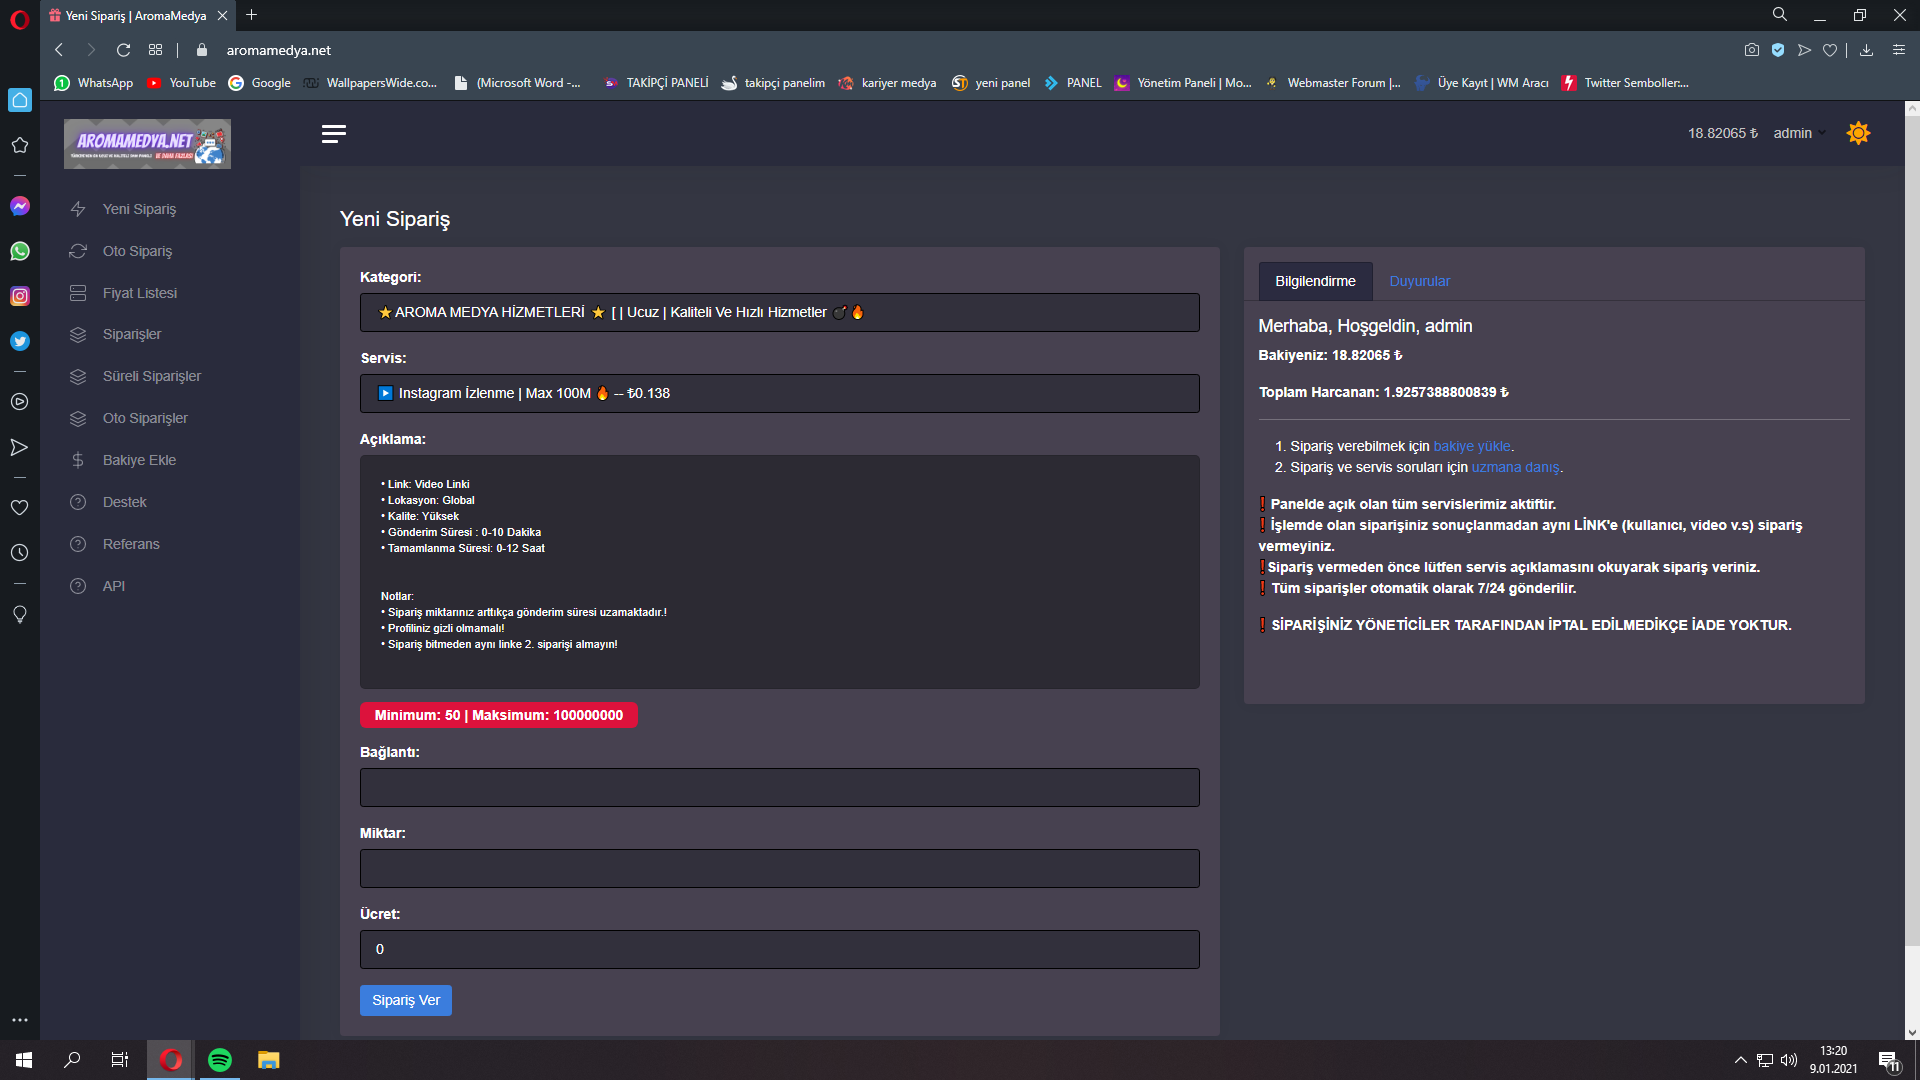This screenshot has width=1920, height=1080.
Task: Toggle the hamburger menu button
Action: coord(334,134)
